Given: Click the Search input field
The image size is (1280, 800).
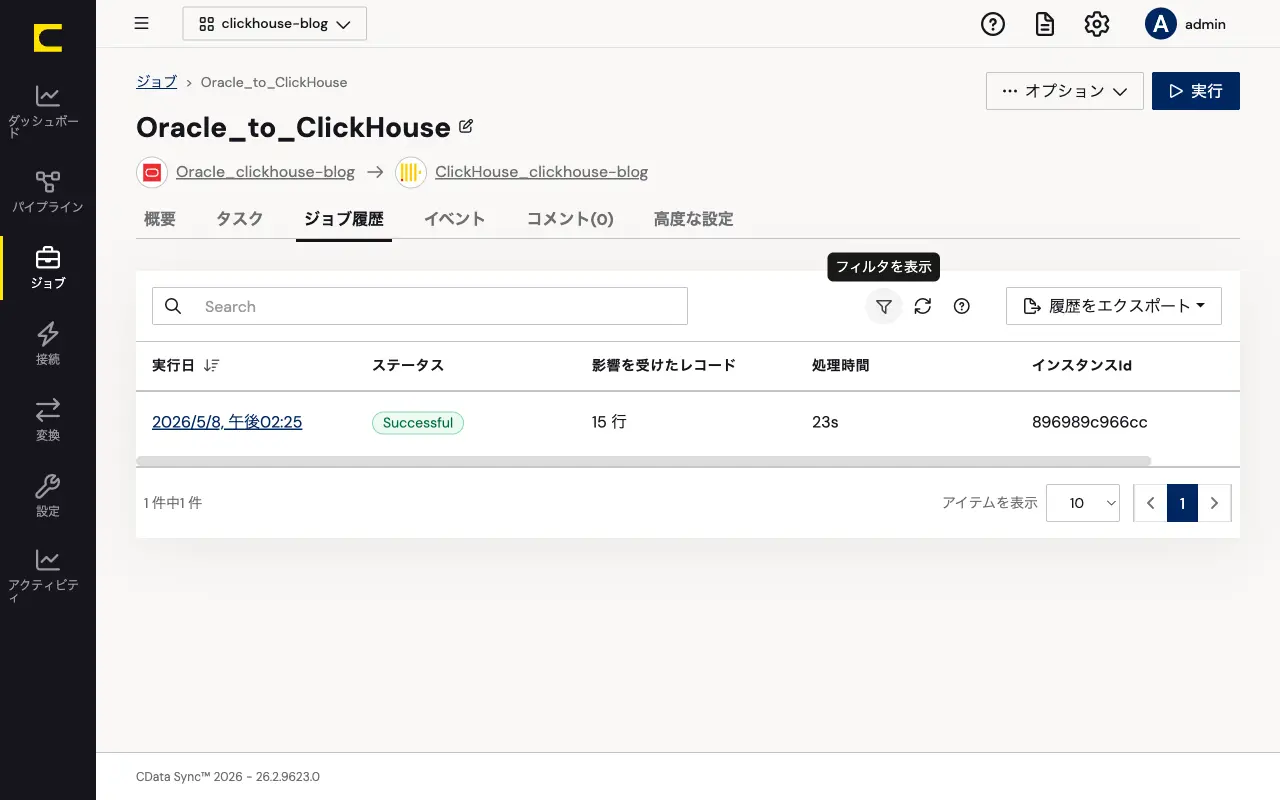Looking at the screenshot, I should tap(420, 306).
